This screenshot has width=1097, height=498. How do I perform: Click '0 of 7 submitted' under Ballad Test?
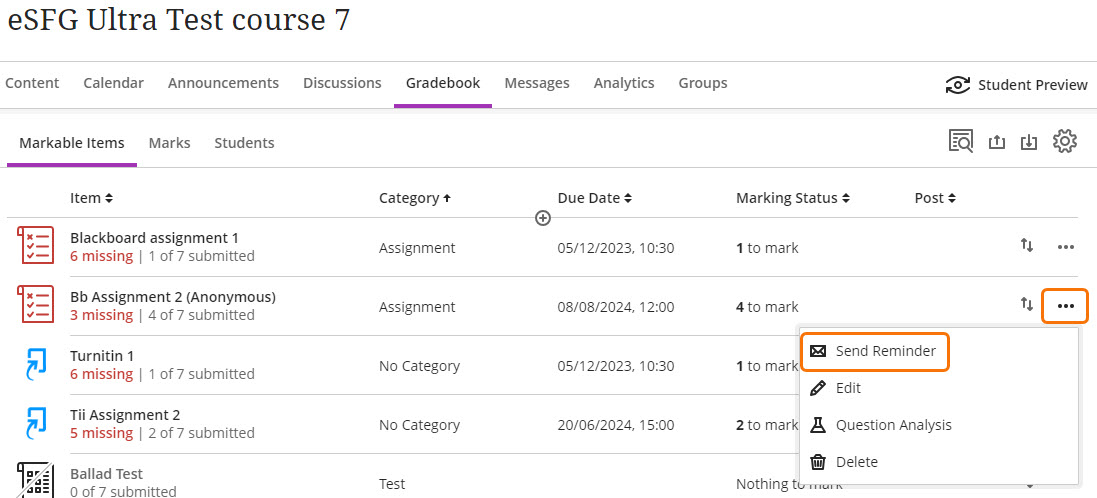pos(123,491)
